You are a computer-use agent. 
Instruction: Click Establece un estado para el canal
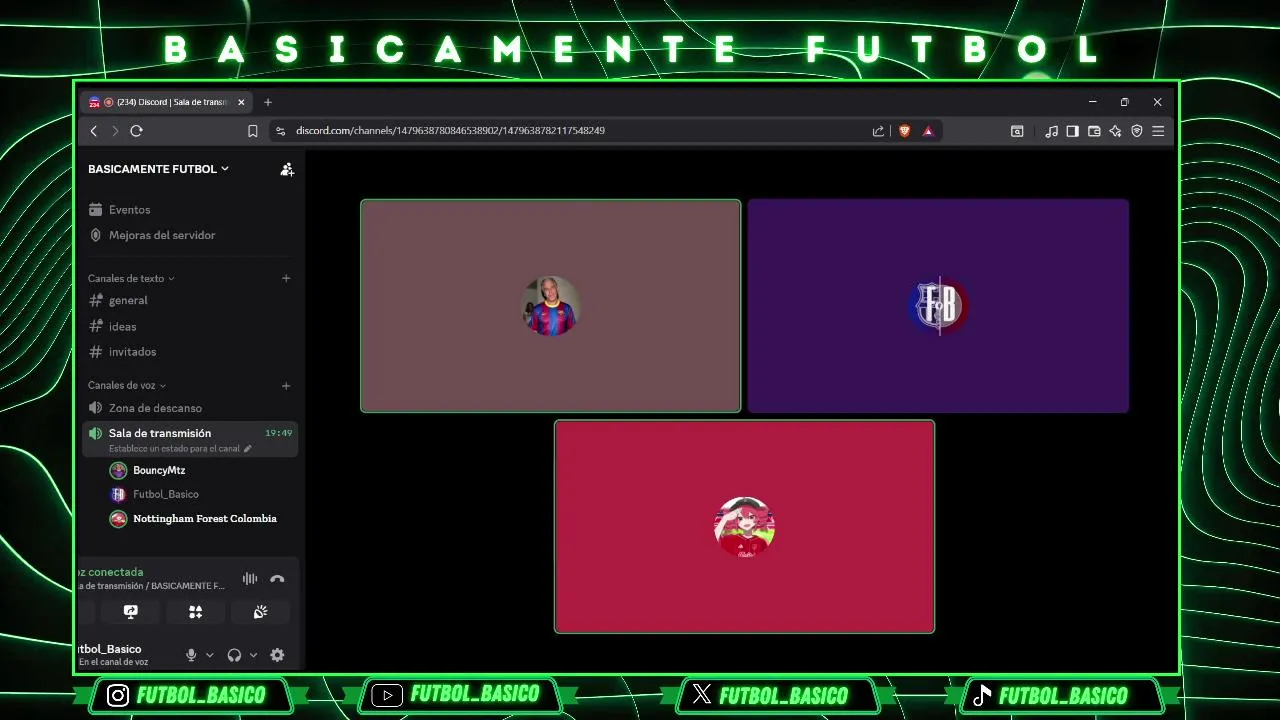point(173,449)
